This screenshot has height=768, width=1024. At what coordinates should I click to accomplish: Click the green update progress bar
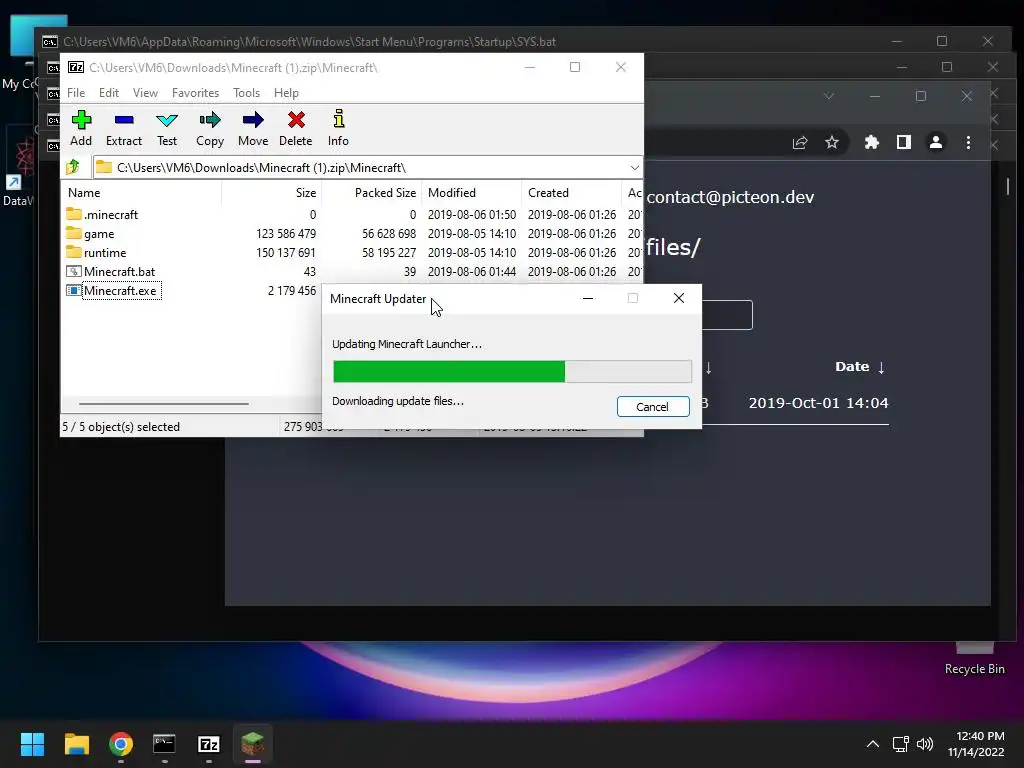512,371
